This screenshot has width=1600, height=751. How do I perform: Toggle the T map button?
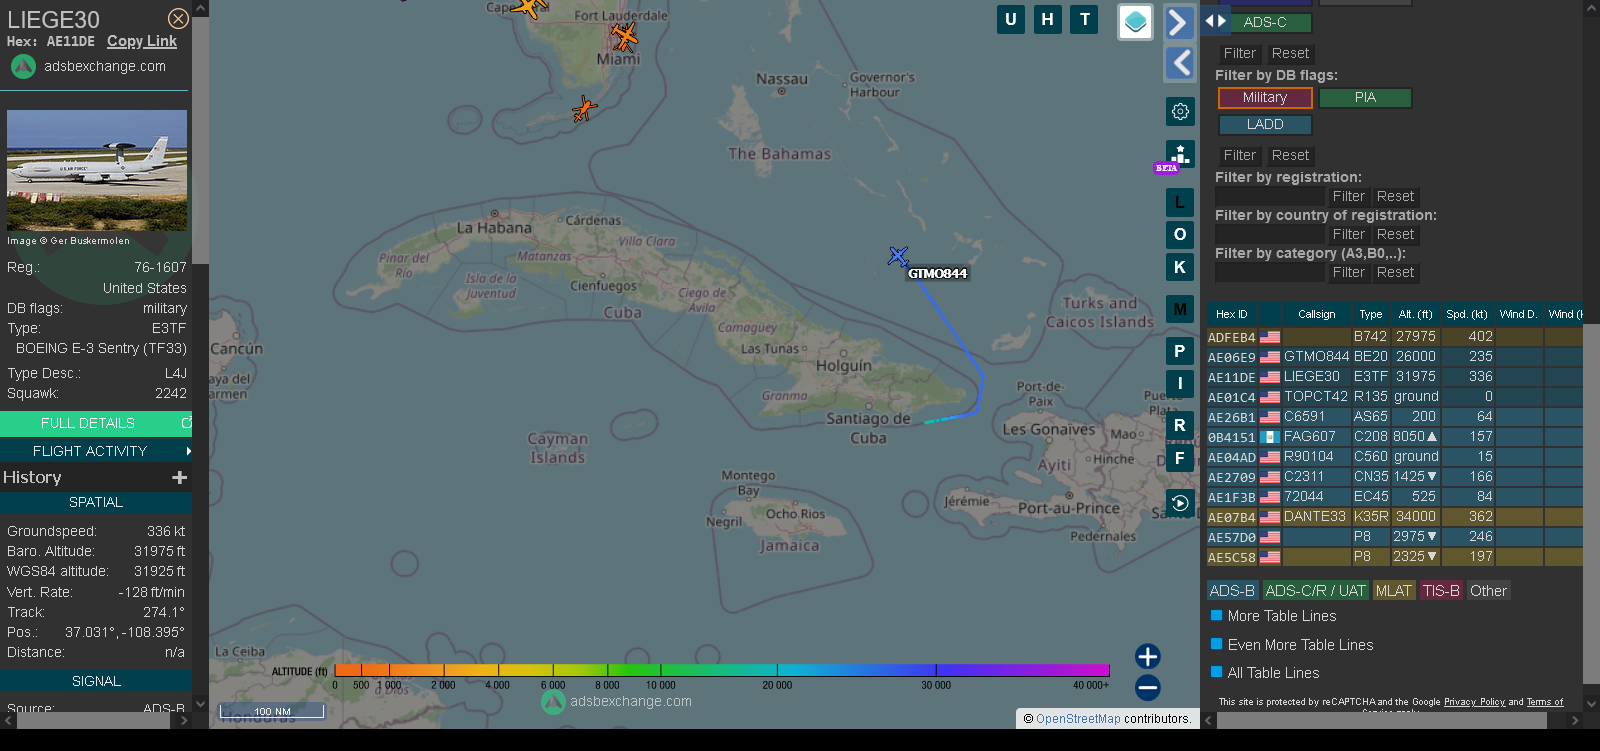coord(1085,19)
